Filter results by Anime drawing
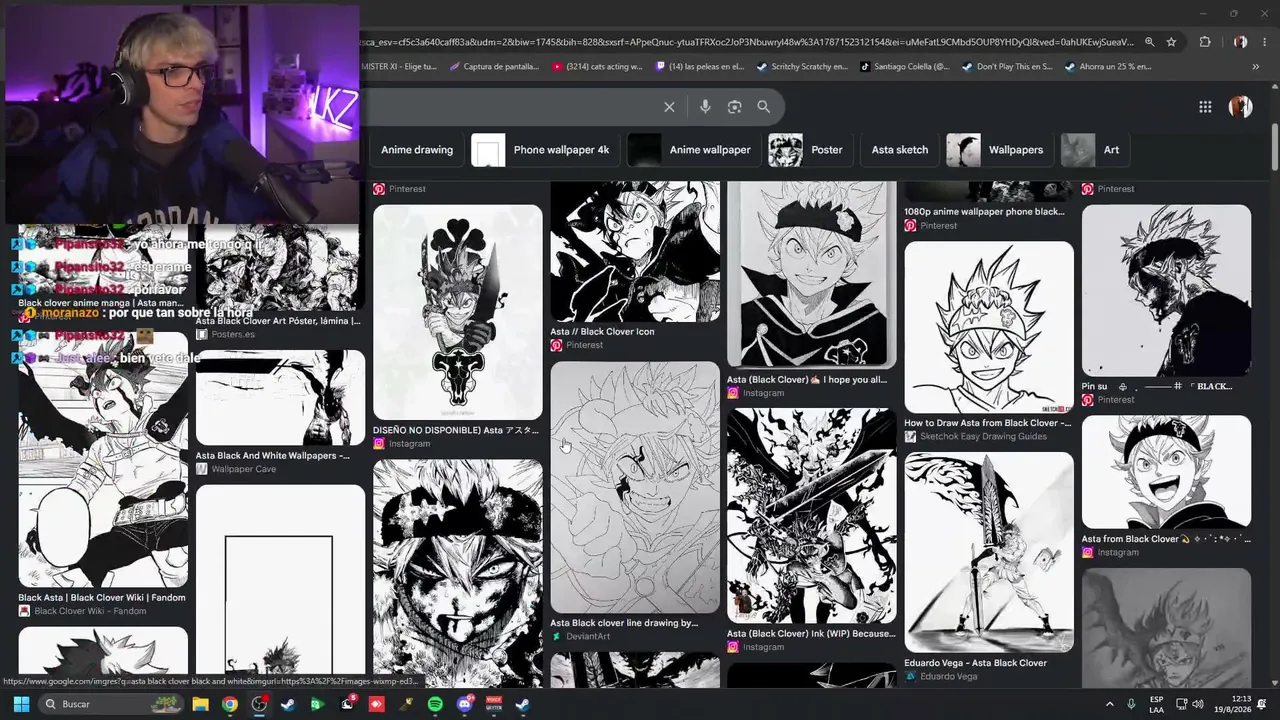The image size is (1280, 720). click(x=417, y=150)
